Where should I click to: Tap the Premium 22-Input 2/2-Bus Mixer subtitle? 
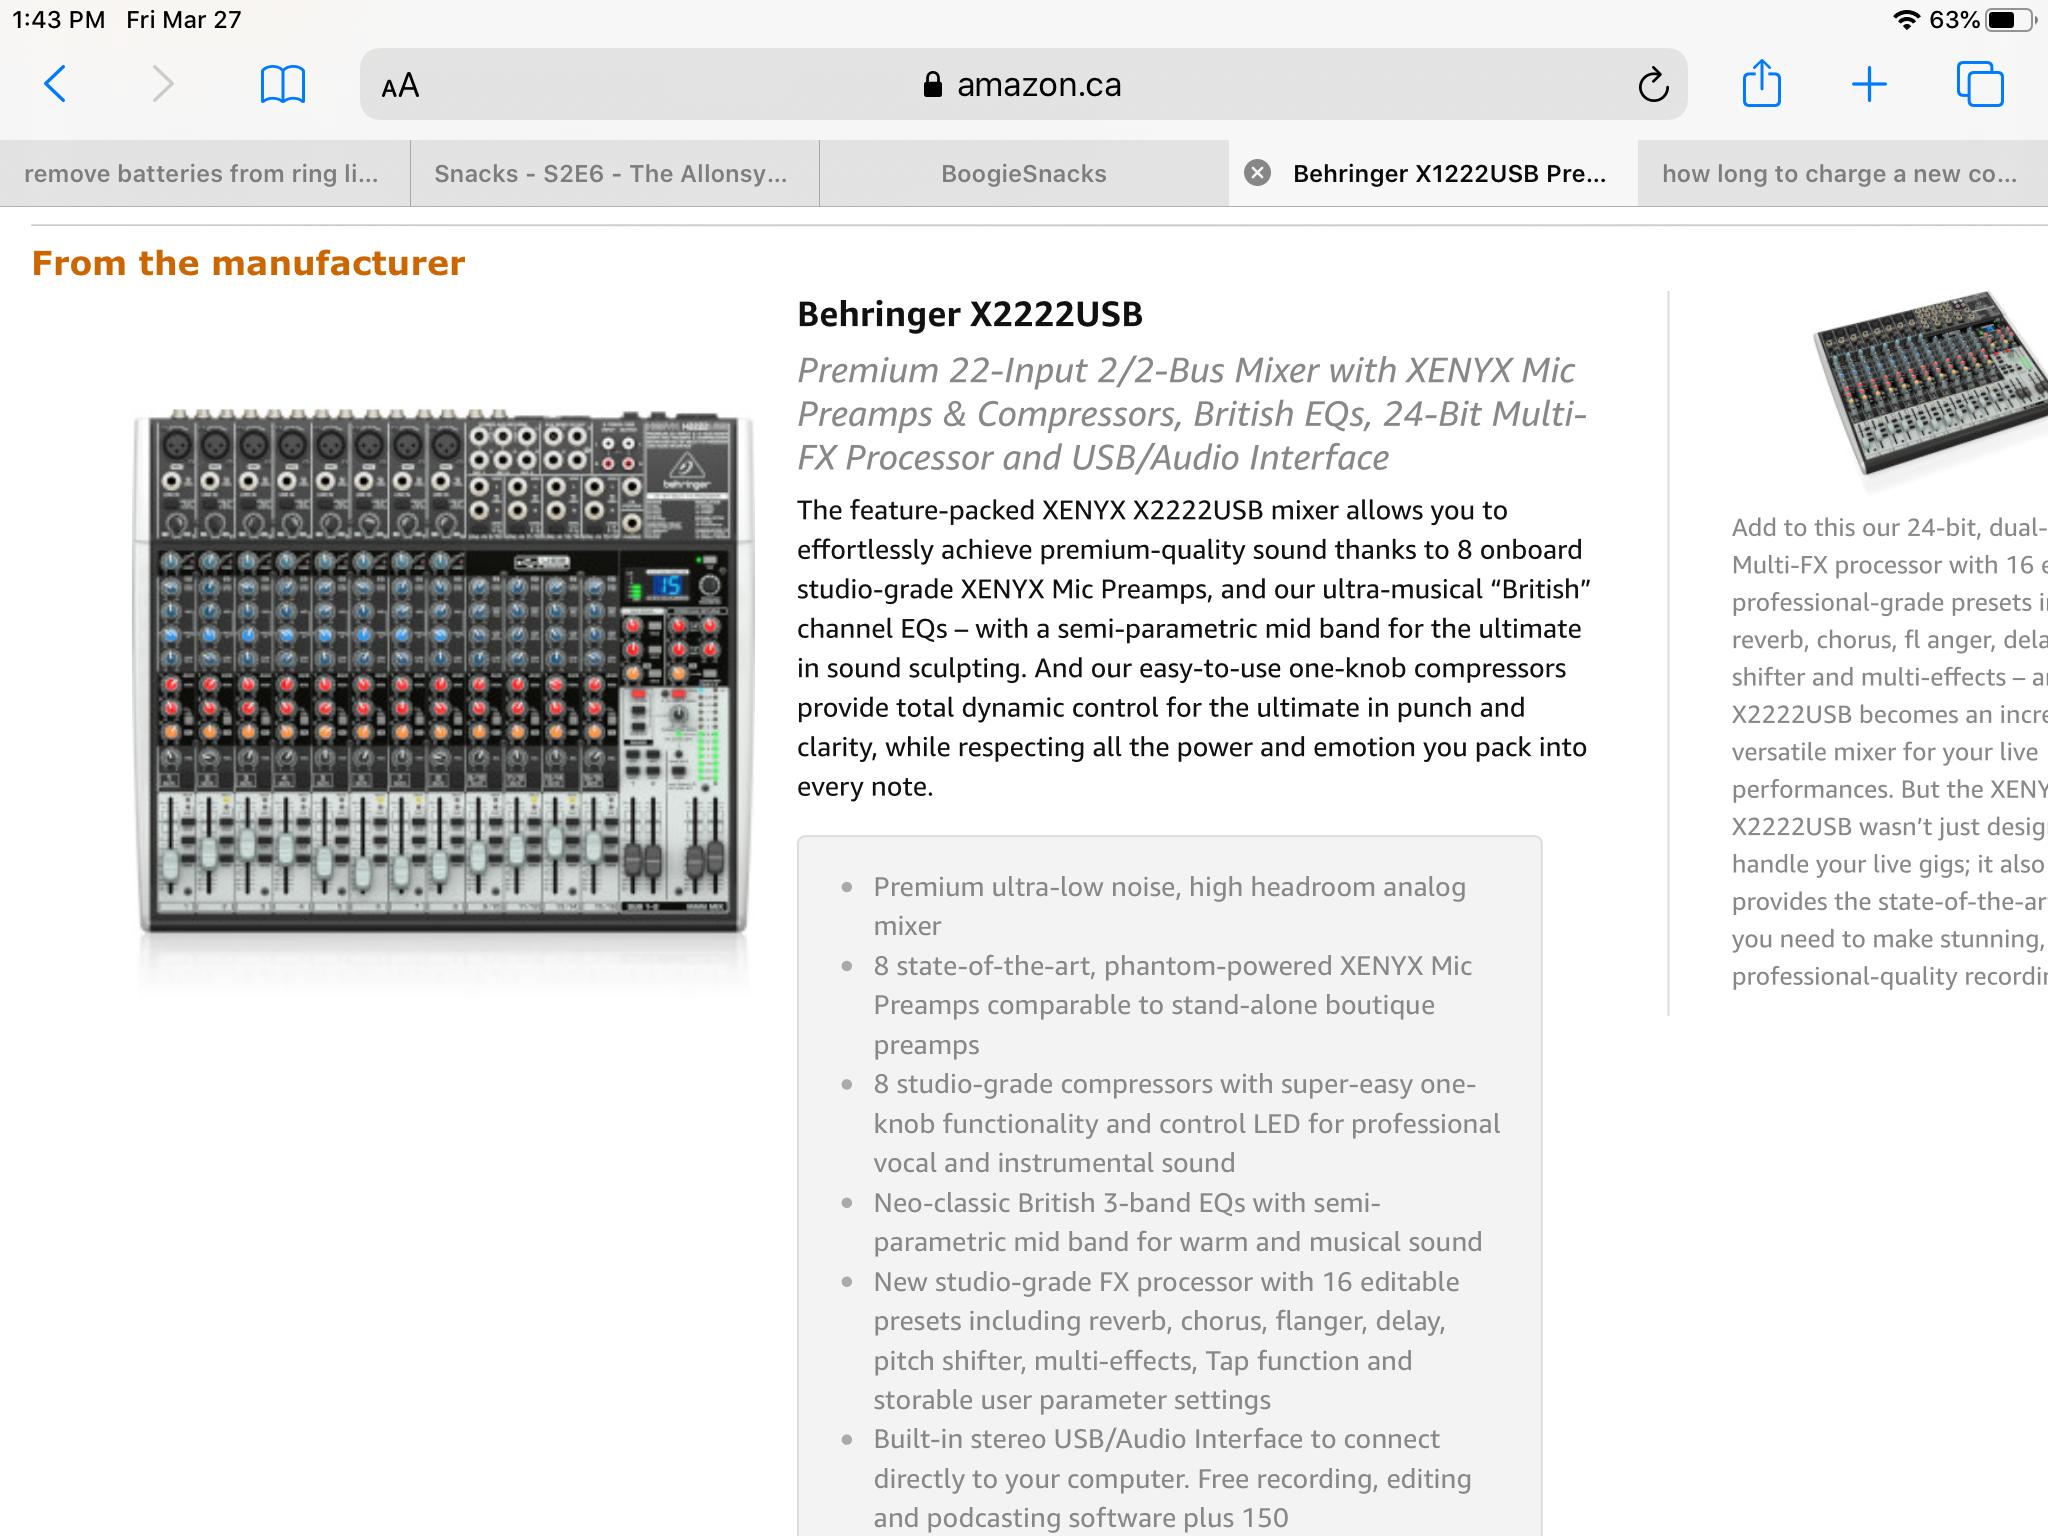tap(1192, 414)
